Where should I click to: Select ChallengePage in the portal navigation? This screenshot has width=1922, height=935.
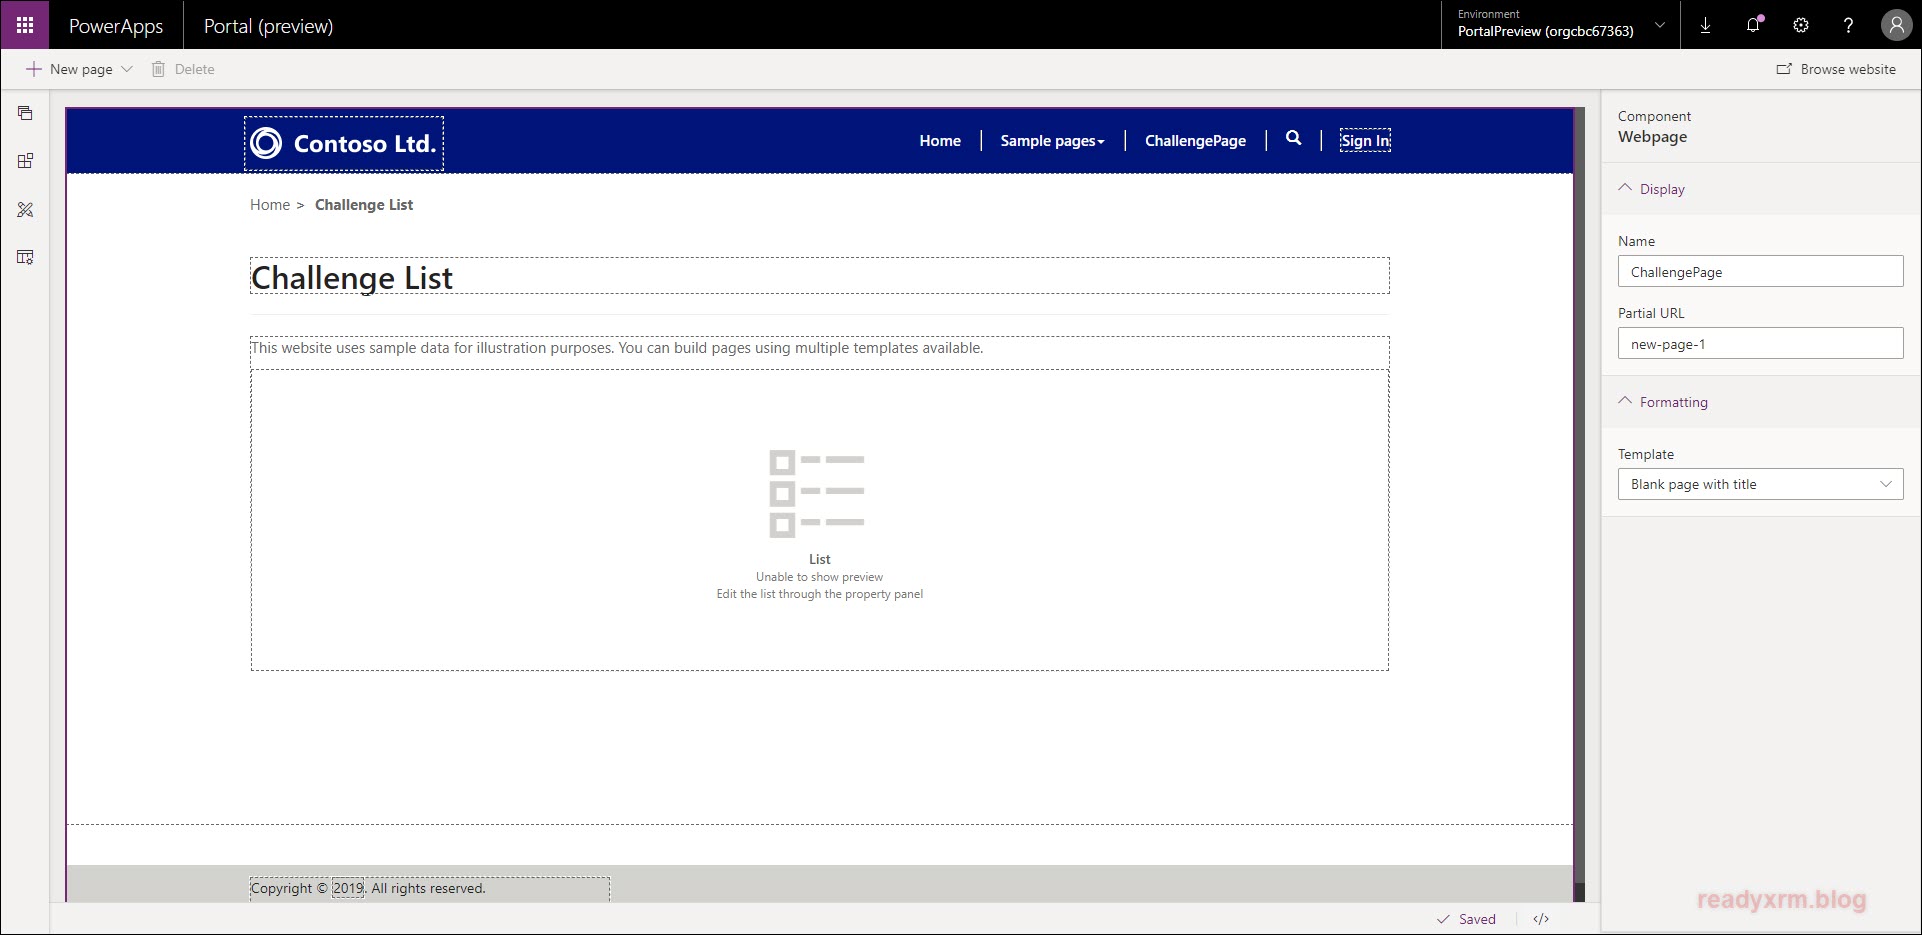pyautogui.click(x=1195, y=141)
